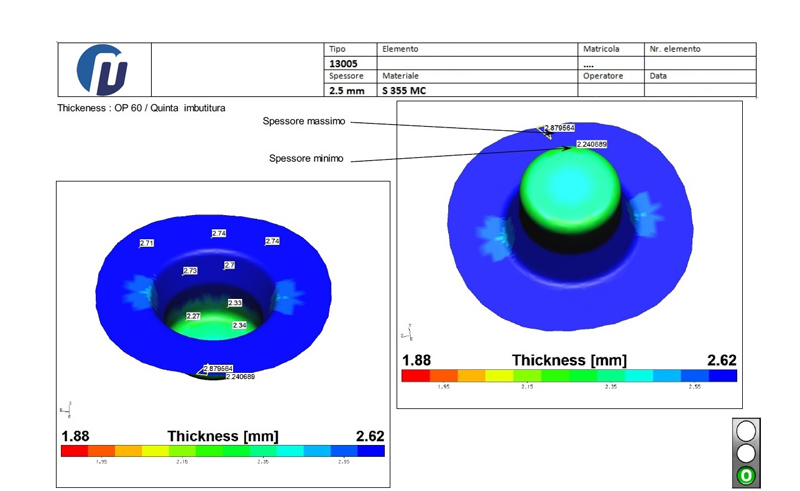Image resolution: width=800 pixels, height=491 pixels.
Task: Click the 2.240689 label on the dome top
Action: tap(591, 144)
